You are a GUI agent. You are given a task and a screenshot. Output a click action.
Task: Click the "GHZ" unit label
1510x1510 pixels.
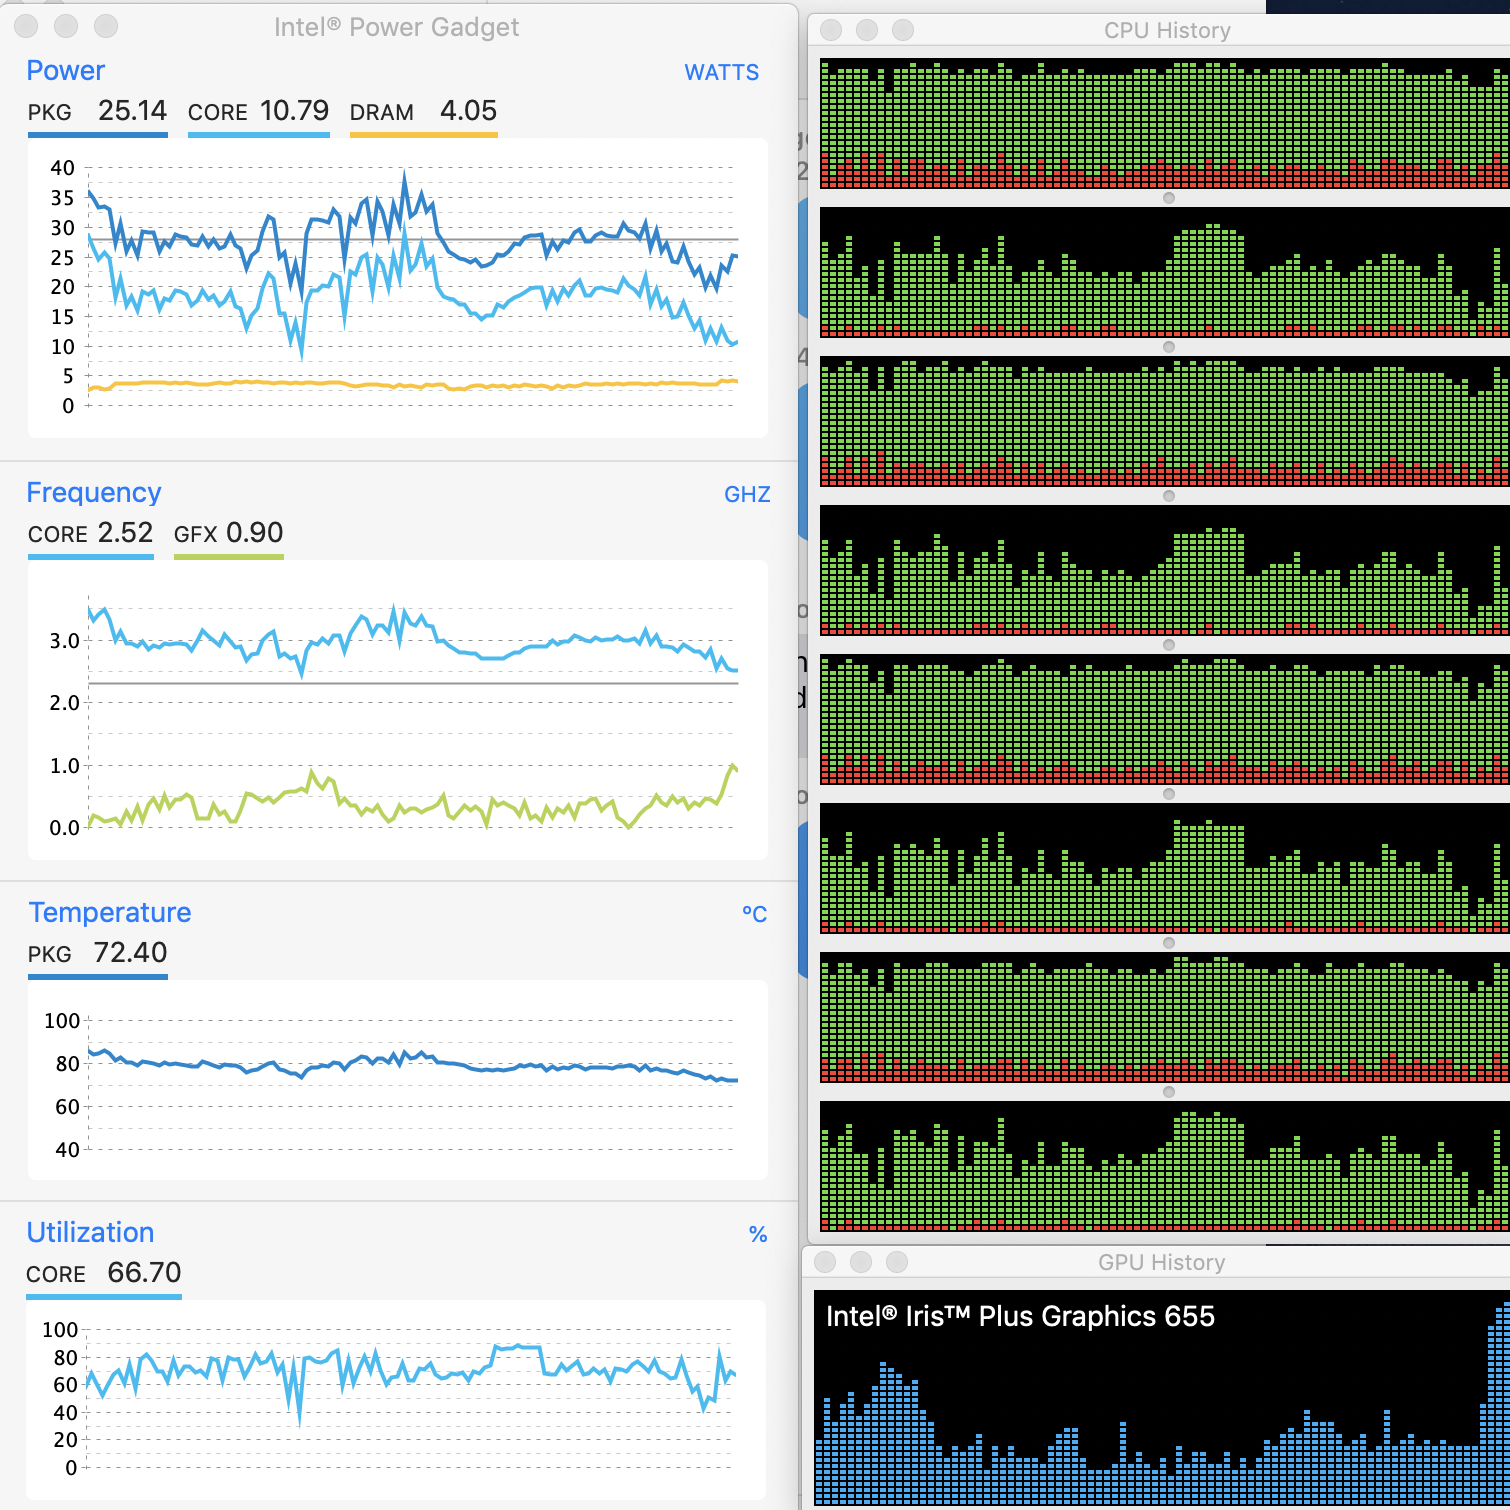[748, 495]
